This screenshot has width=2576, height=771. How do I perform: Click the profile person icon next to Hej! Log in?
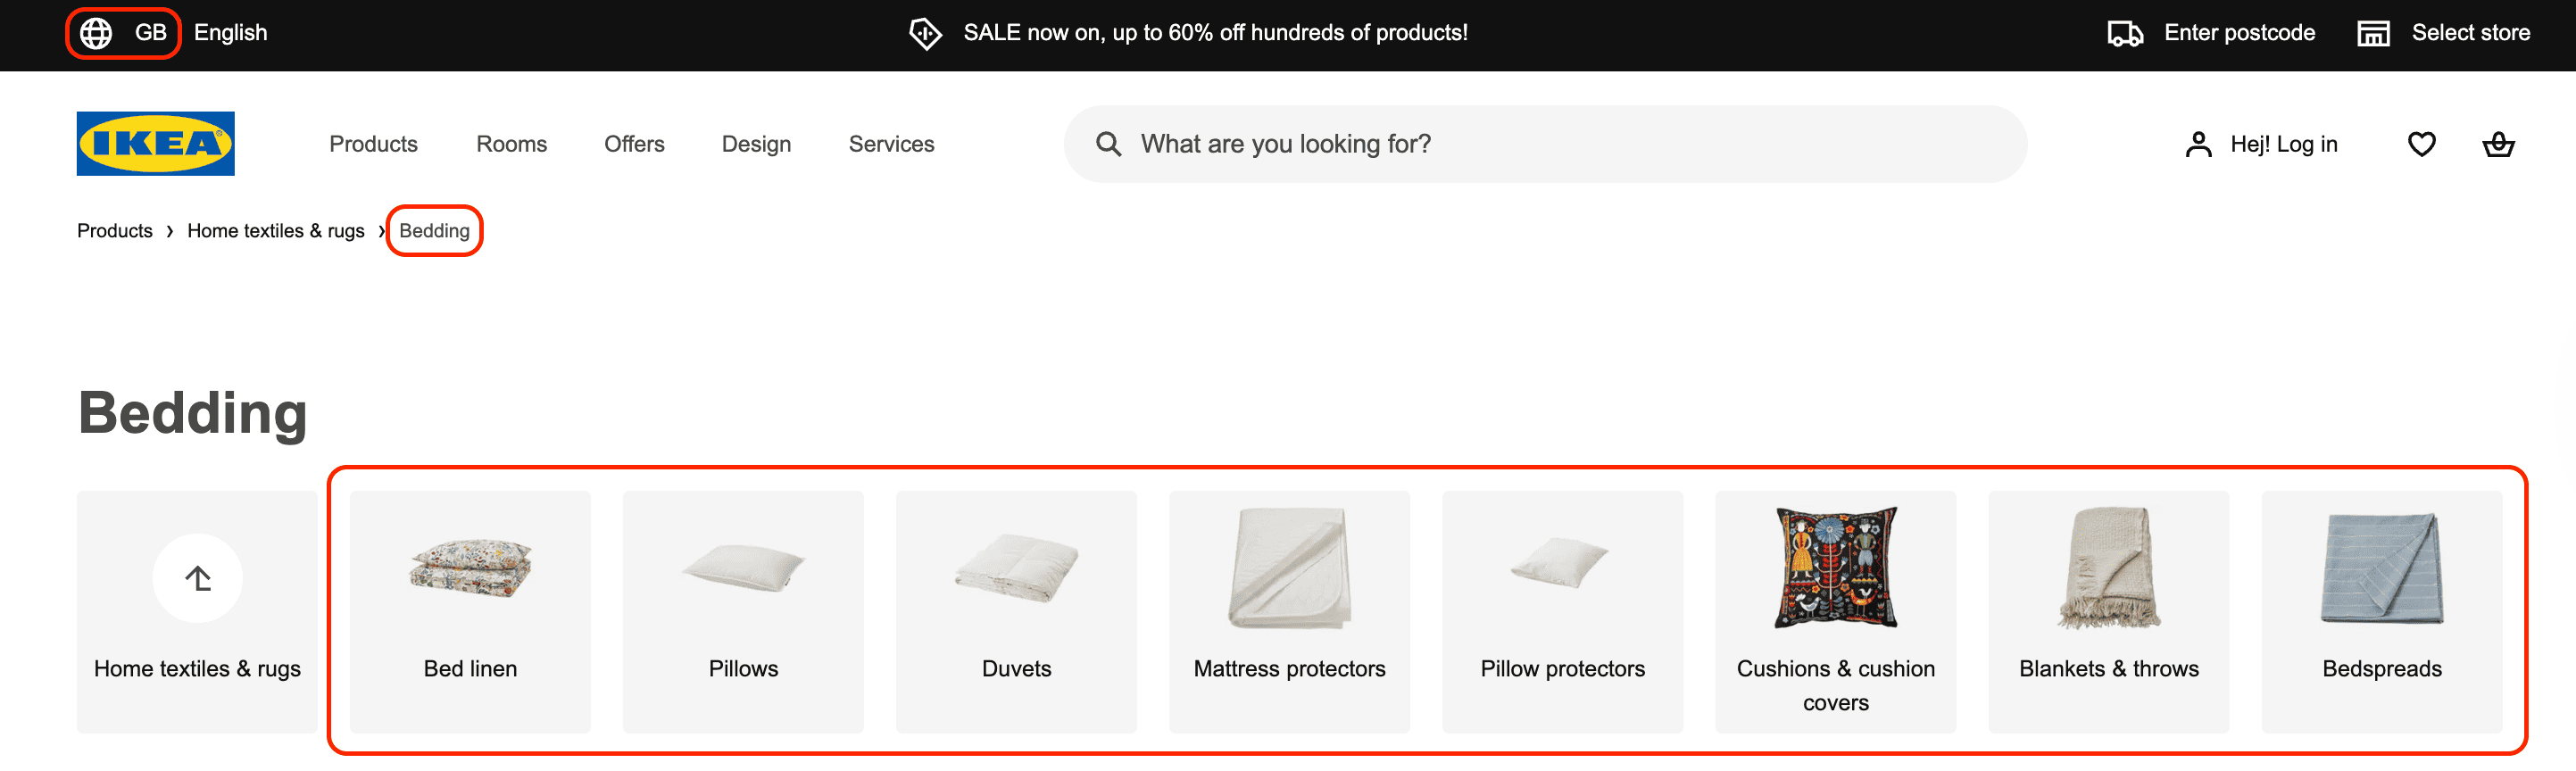(2199, 143)
